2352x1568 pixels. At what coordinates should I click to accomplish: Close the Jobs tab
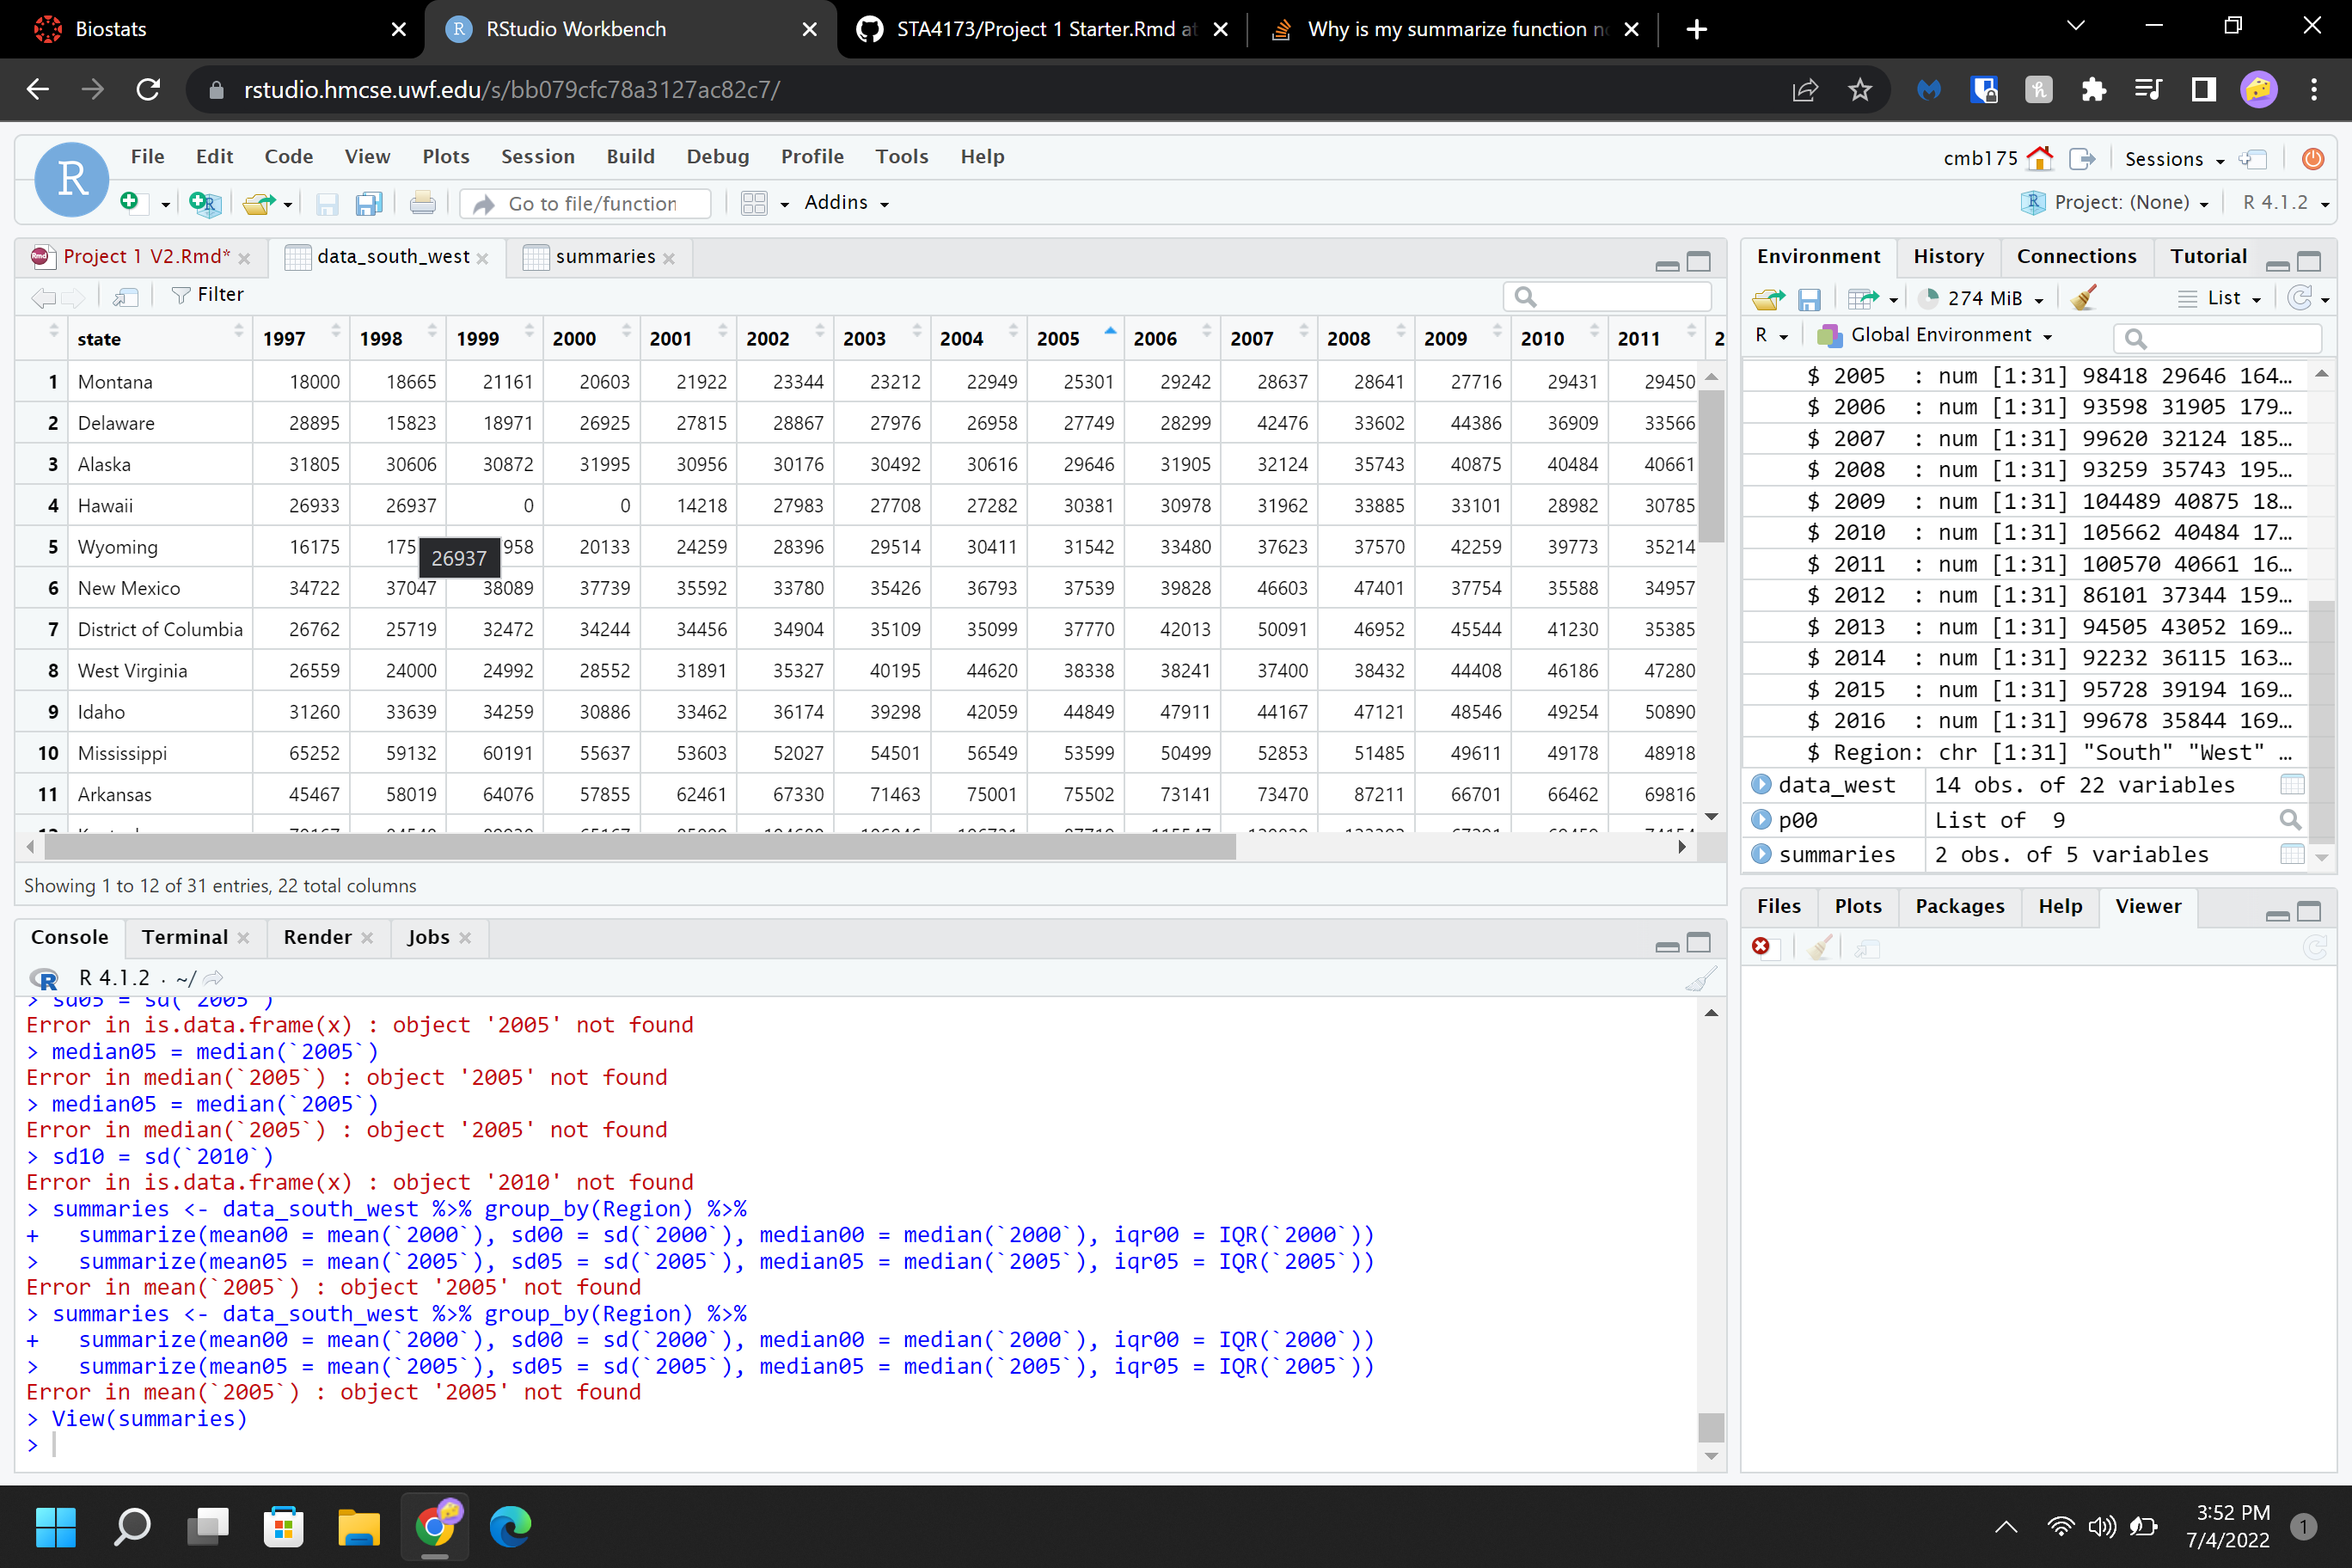click(464, 938)
